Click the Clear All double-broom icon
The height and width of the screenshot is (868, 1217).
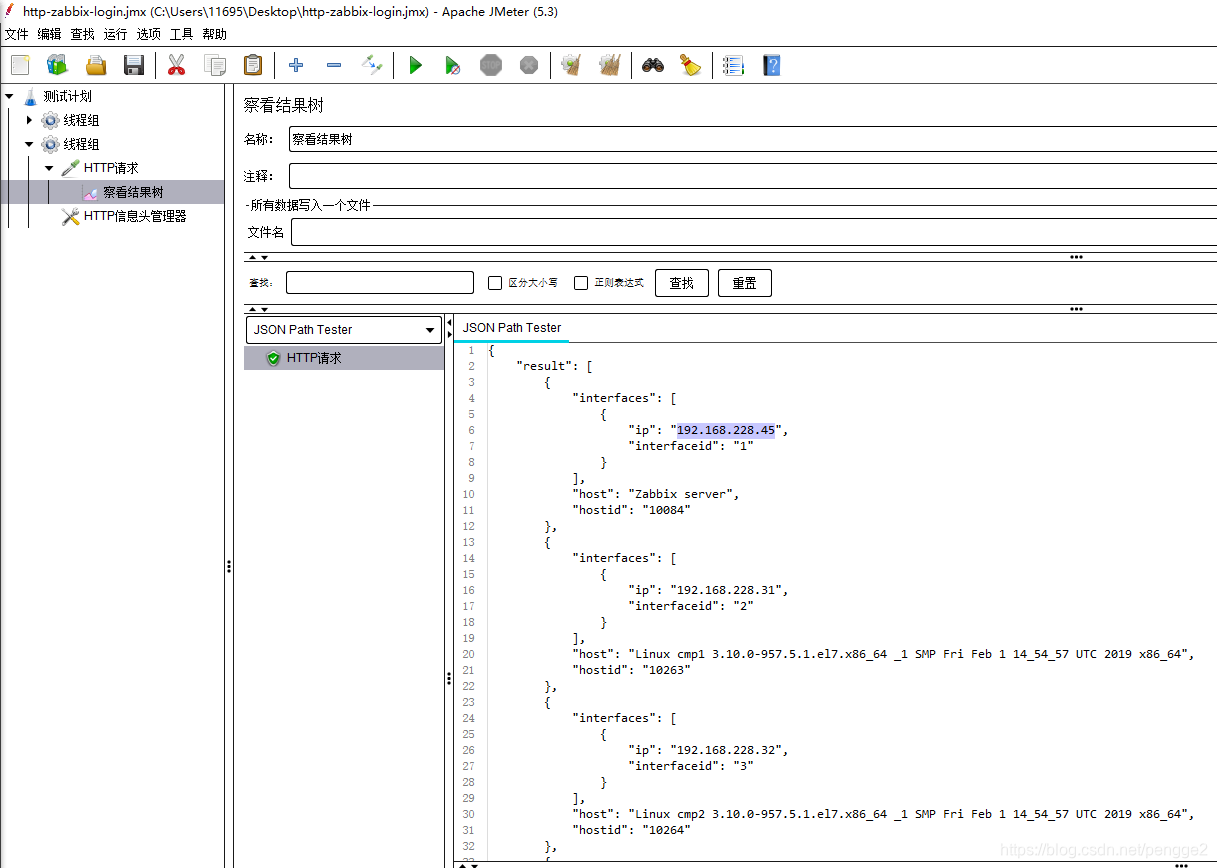(x=610, y=65)
